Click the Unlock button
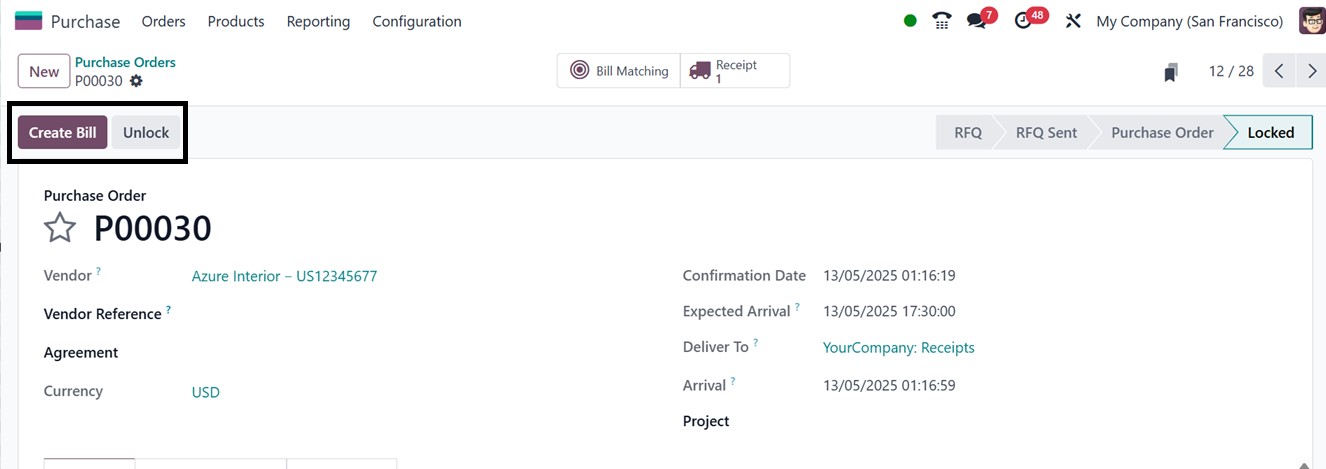Screen dimensions: 1326x469 tap(146, 132)
